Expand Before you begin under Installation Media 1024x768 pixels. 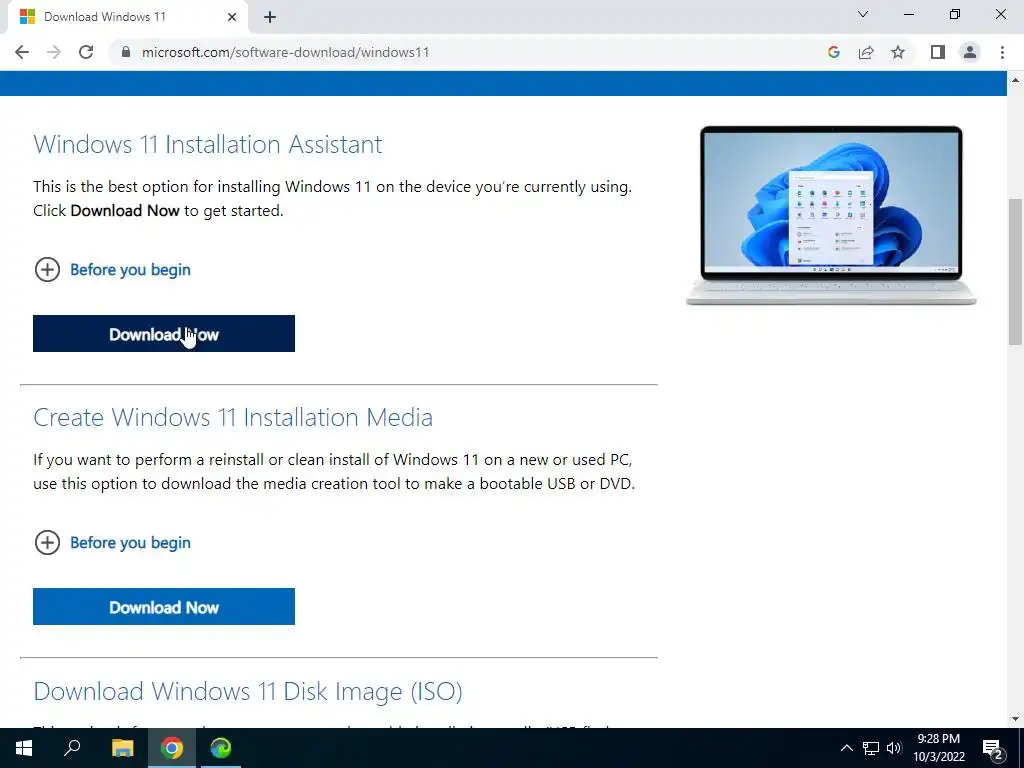coord(112,543)
